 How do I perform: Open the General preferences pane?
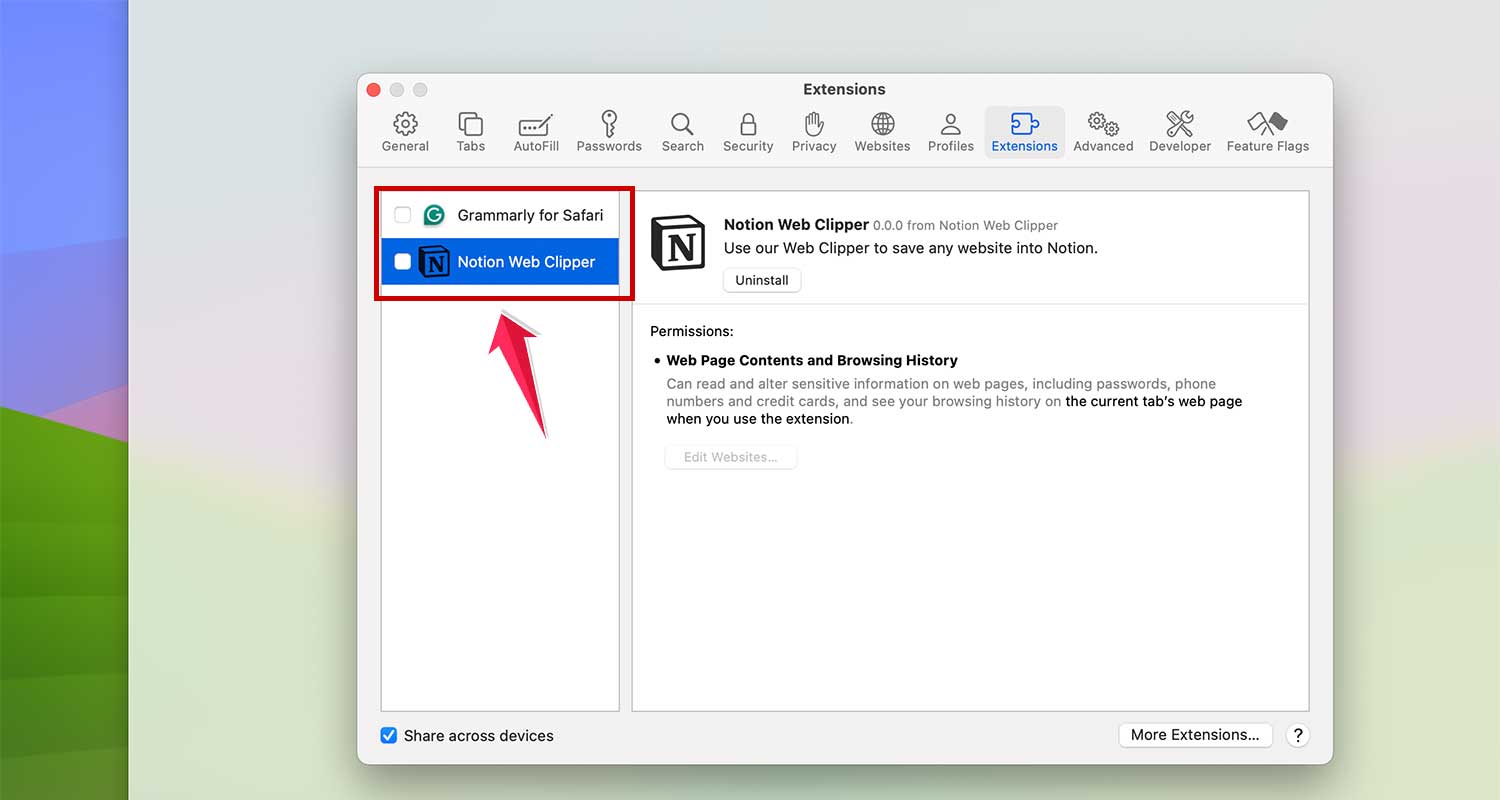click(405, 131)
